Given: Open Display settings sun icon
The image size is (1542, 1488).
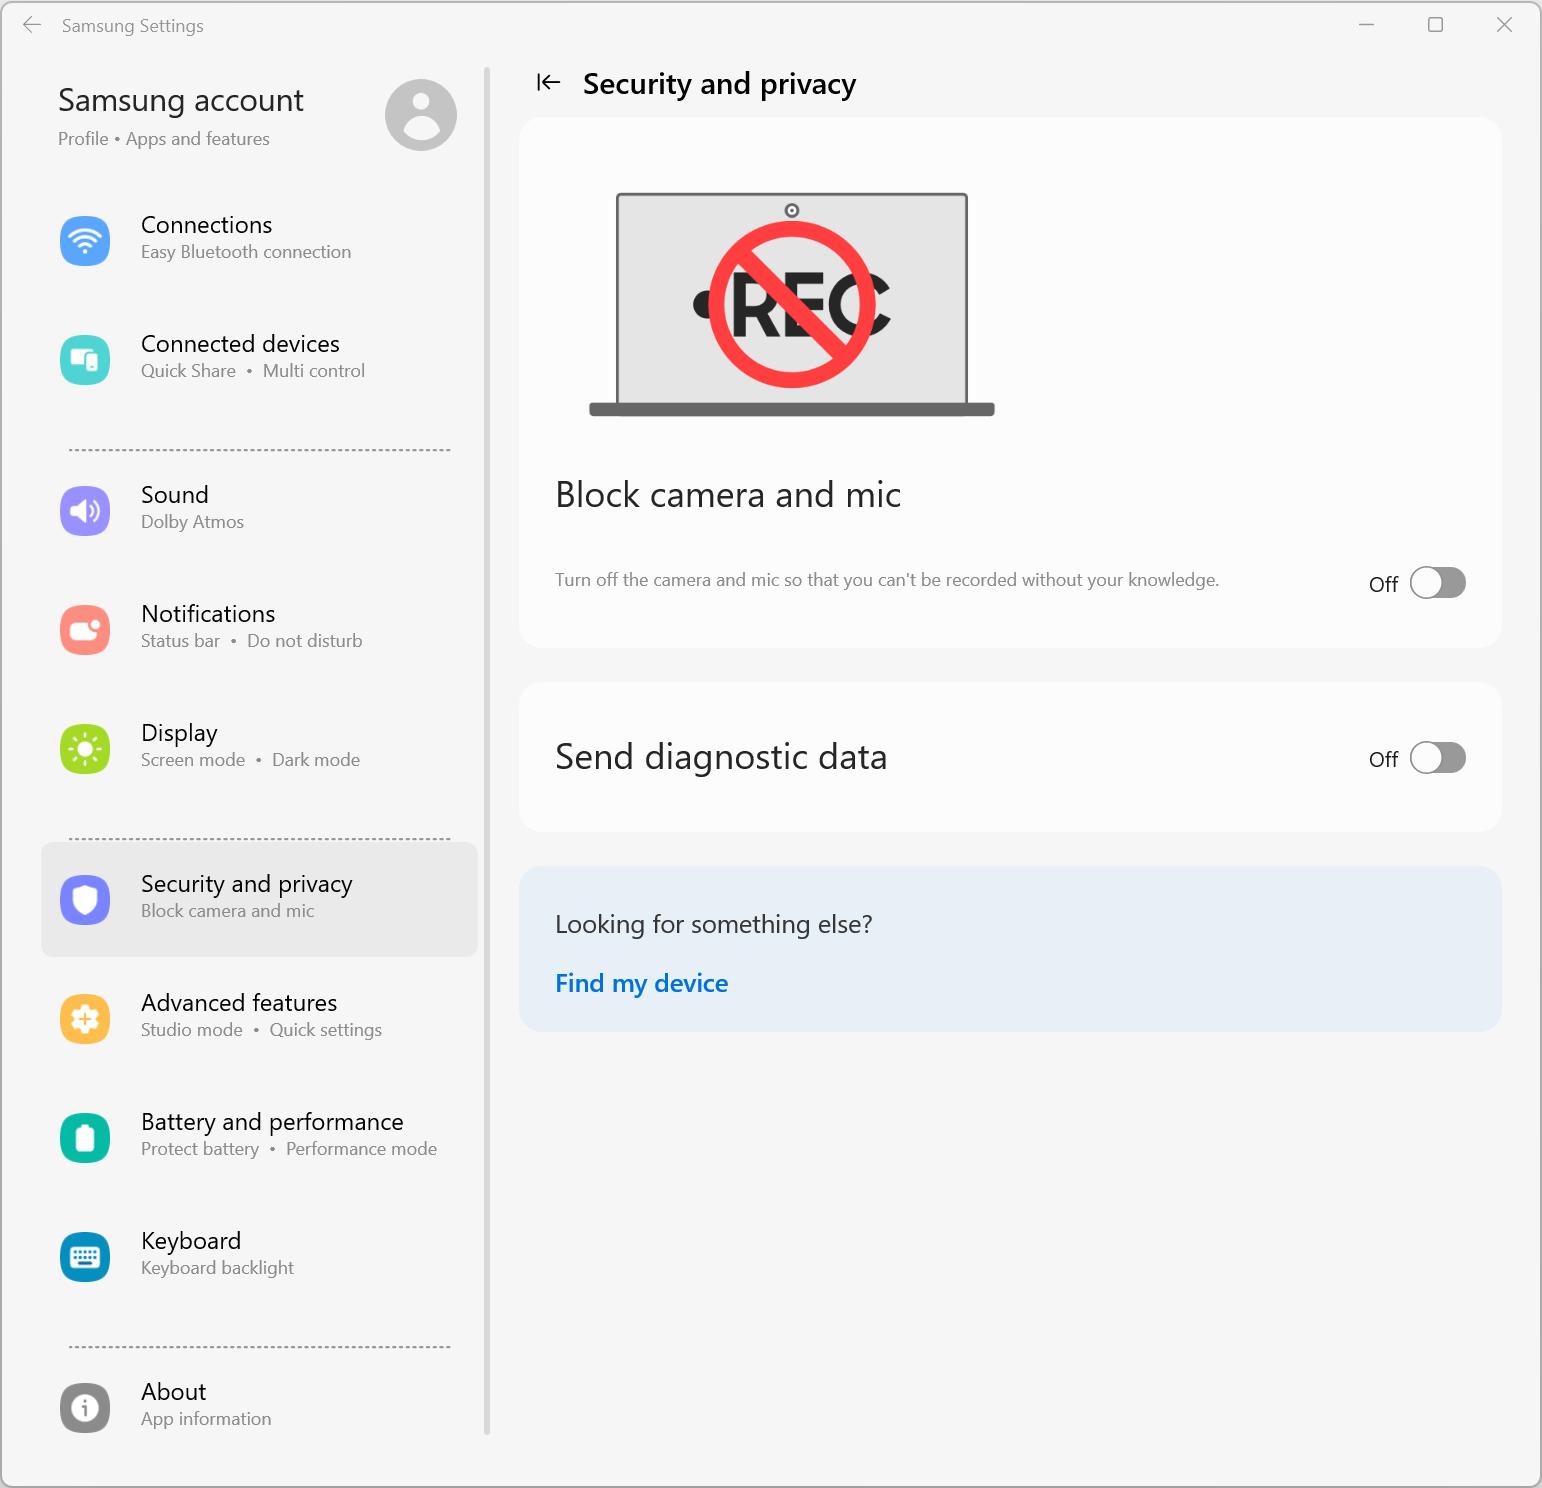Looking at the screenshot, I should 85,749.
